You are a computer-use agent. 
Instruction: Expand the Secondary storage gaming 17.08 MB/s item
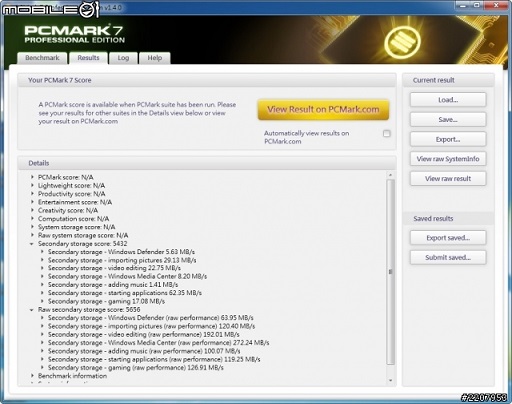click(x=42, y=301)
